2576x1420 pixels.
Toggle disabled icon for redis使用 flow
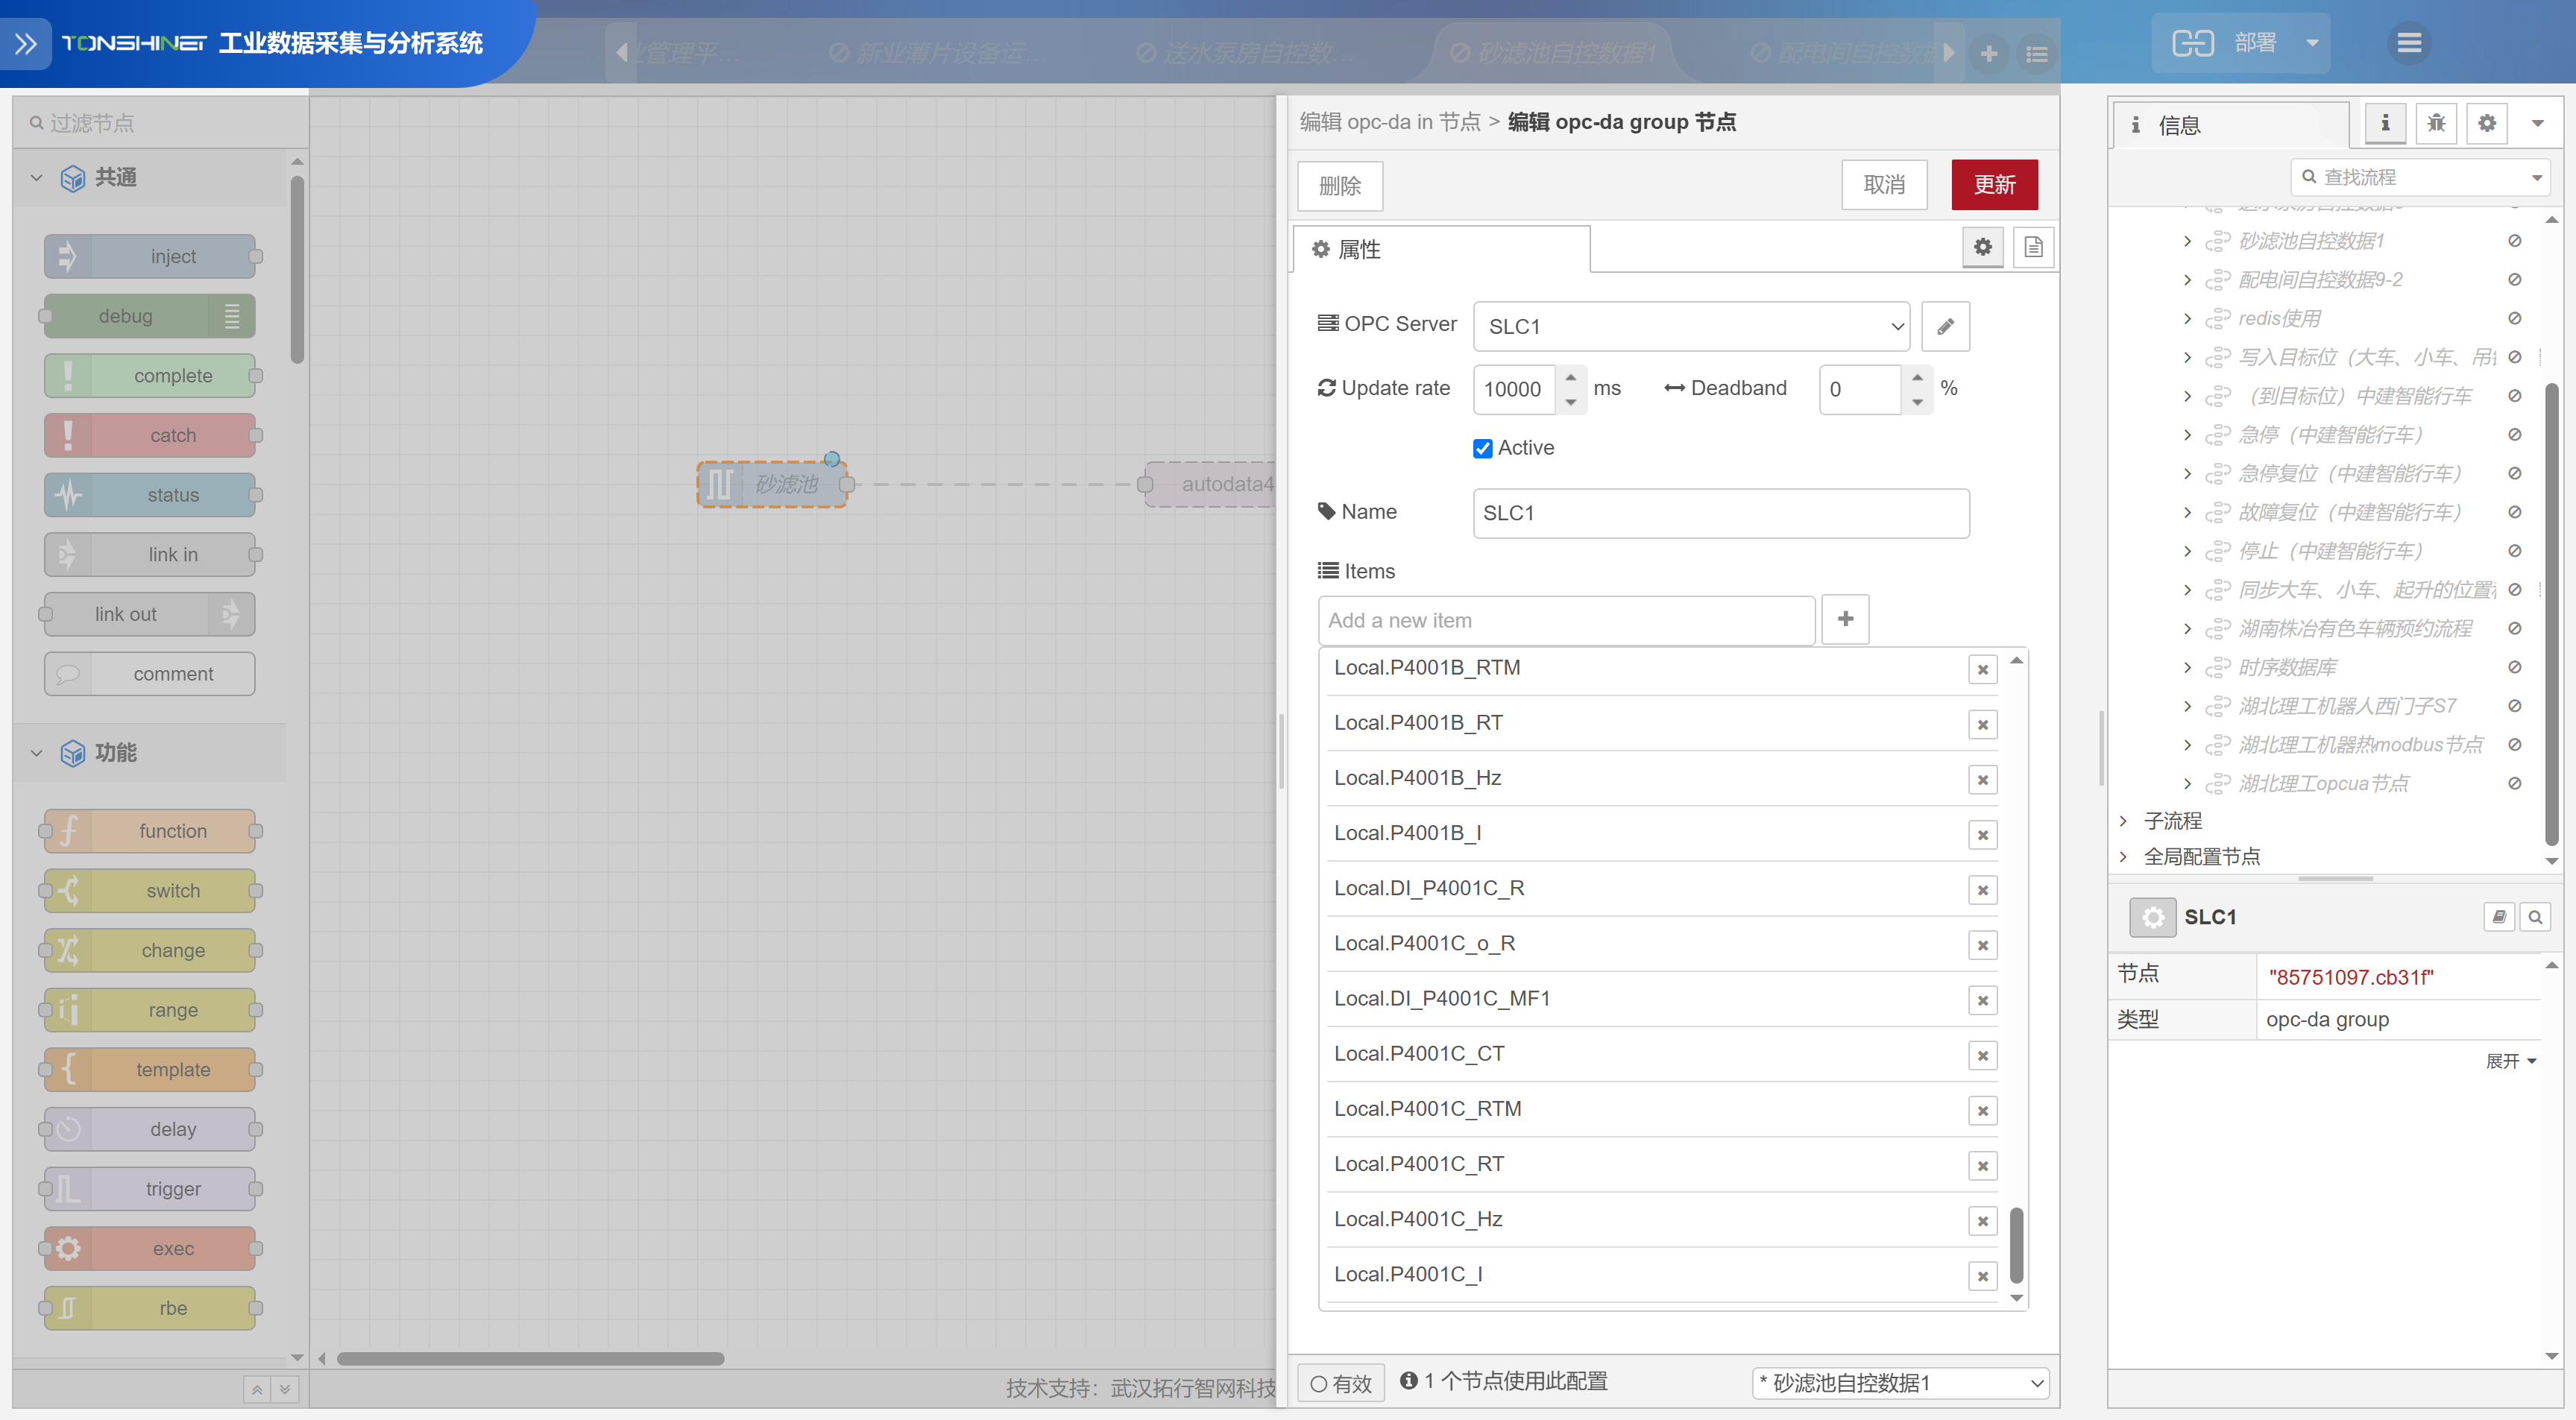coord(2514,318)
